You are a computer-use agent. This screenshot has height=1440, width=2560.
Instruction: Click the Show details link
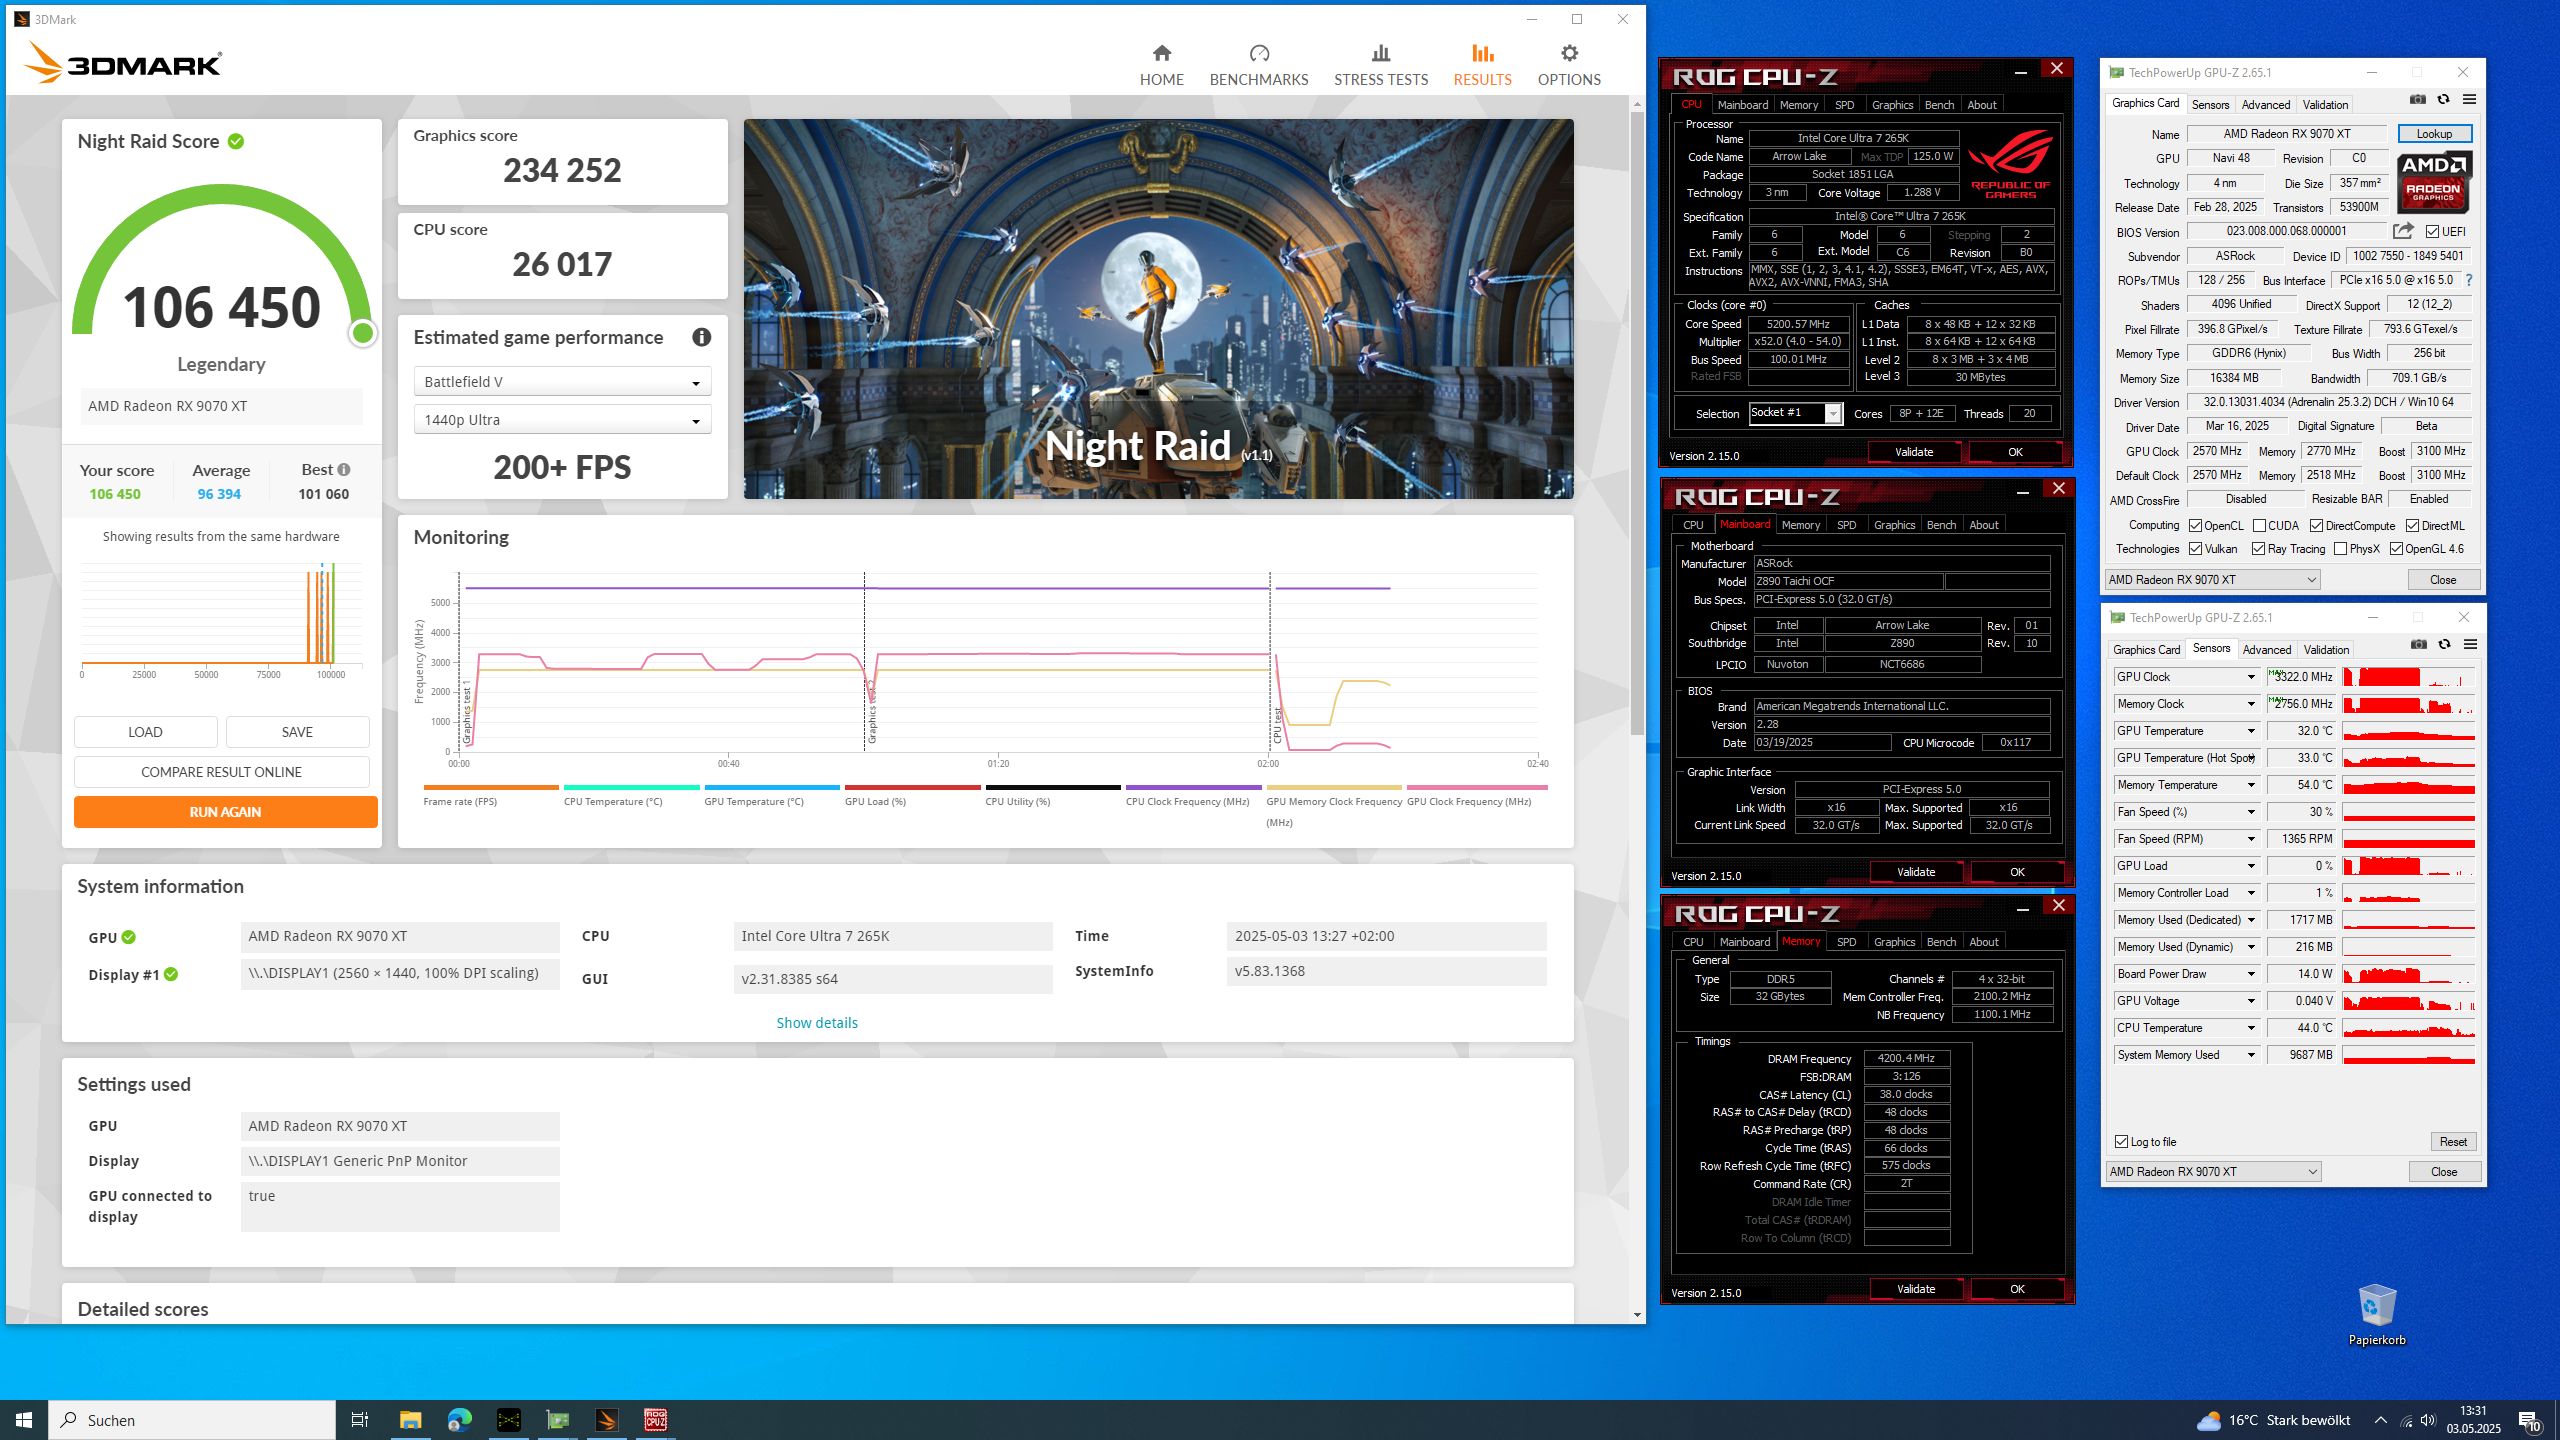pos(817,1023)
